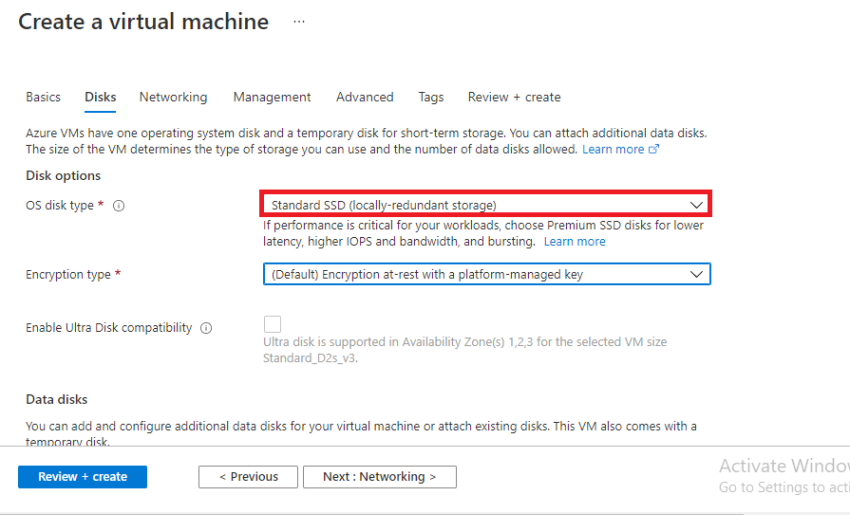Image resolution: width=850 pixels, height=515 pixels.
Task: Click the blue Review + create button
Action: click(x=82, y=477)
